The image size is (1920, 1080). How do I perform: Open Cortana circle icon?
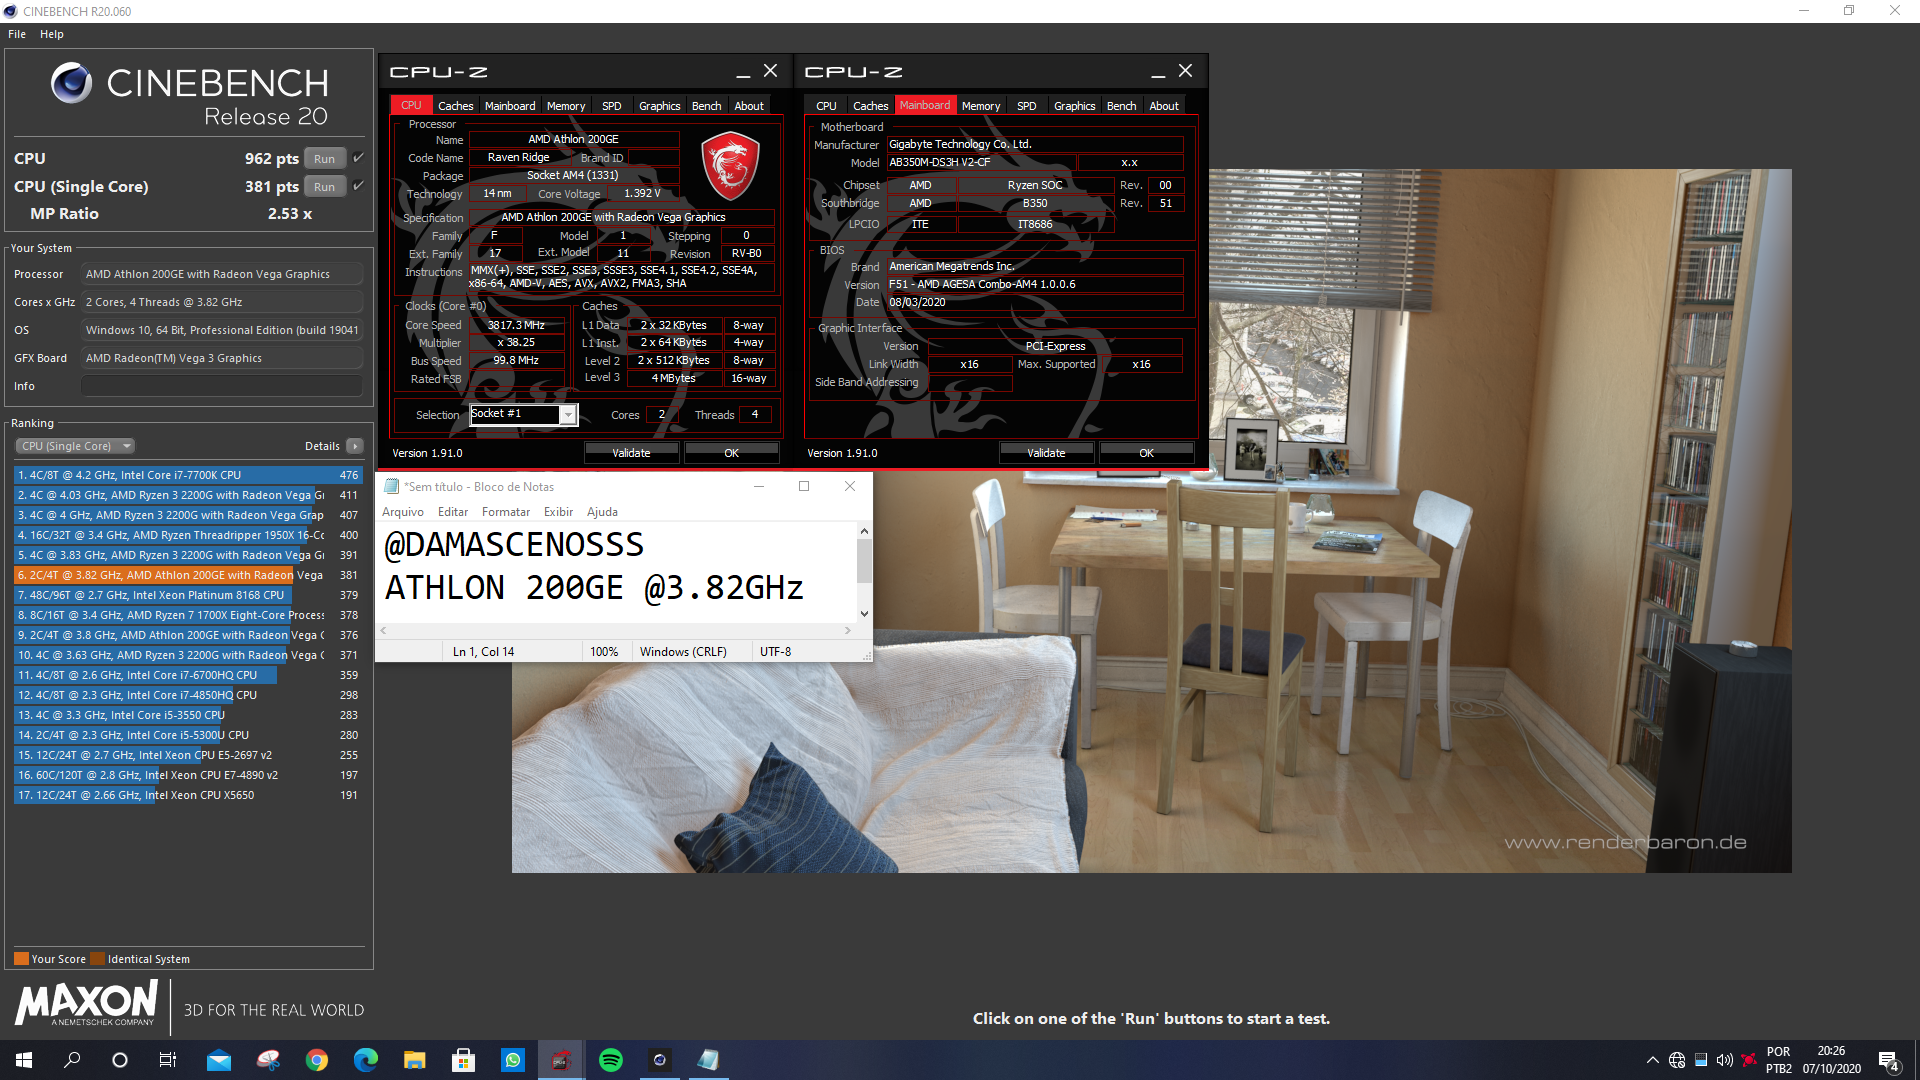(x=120, y=1060)
